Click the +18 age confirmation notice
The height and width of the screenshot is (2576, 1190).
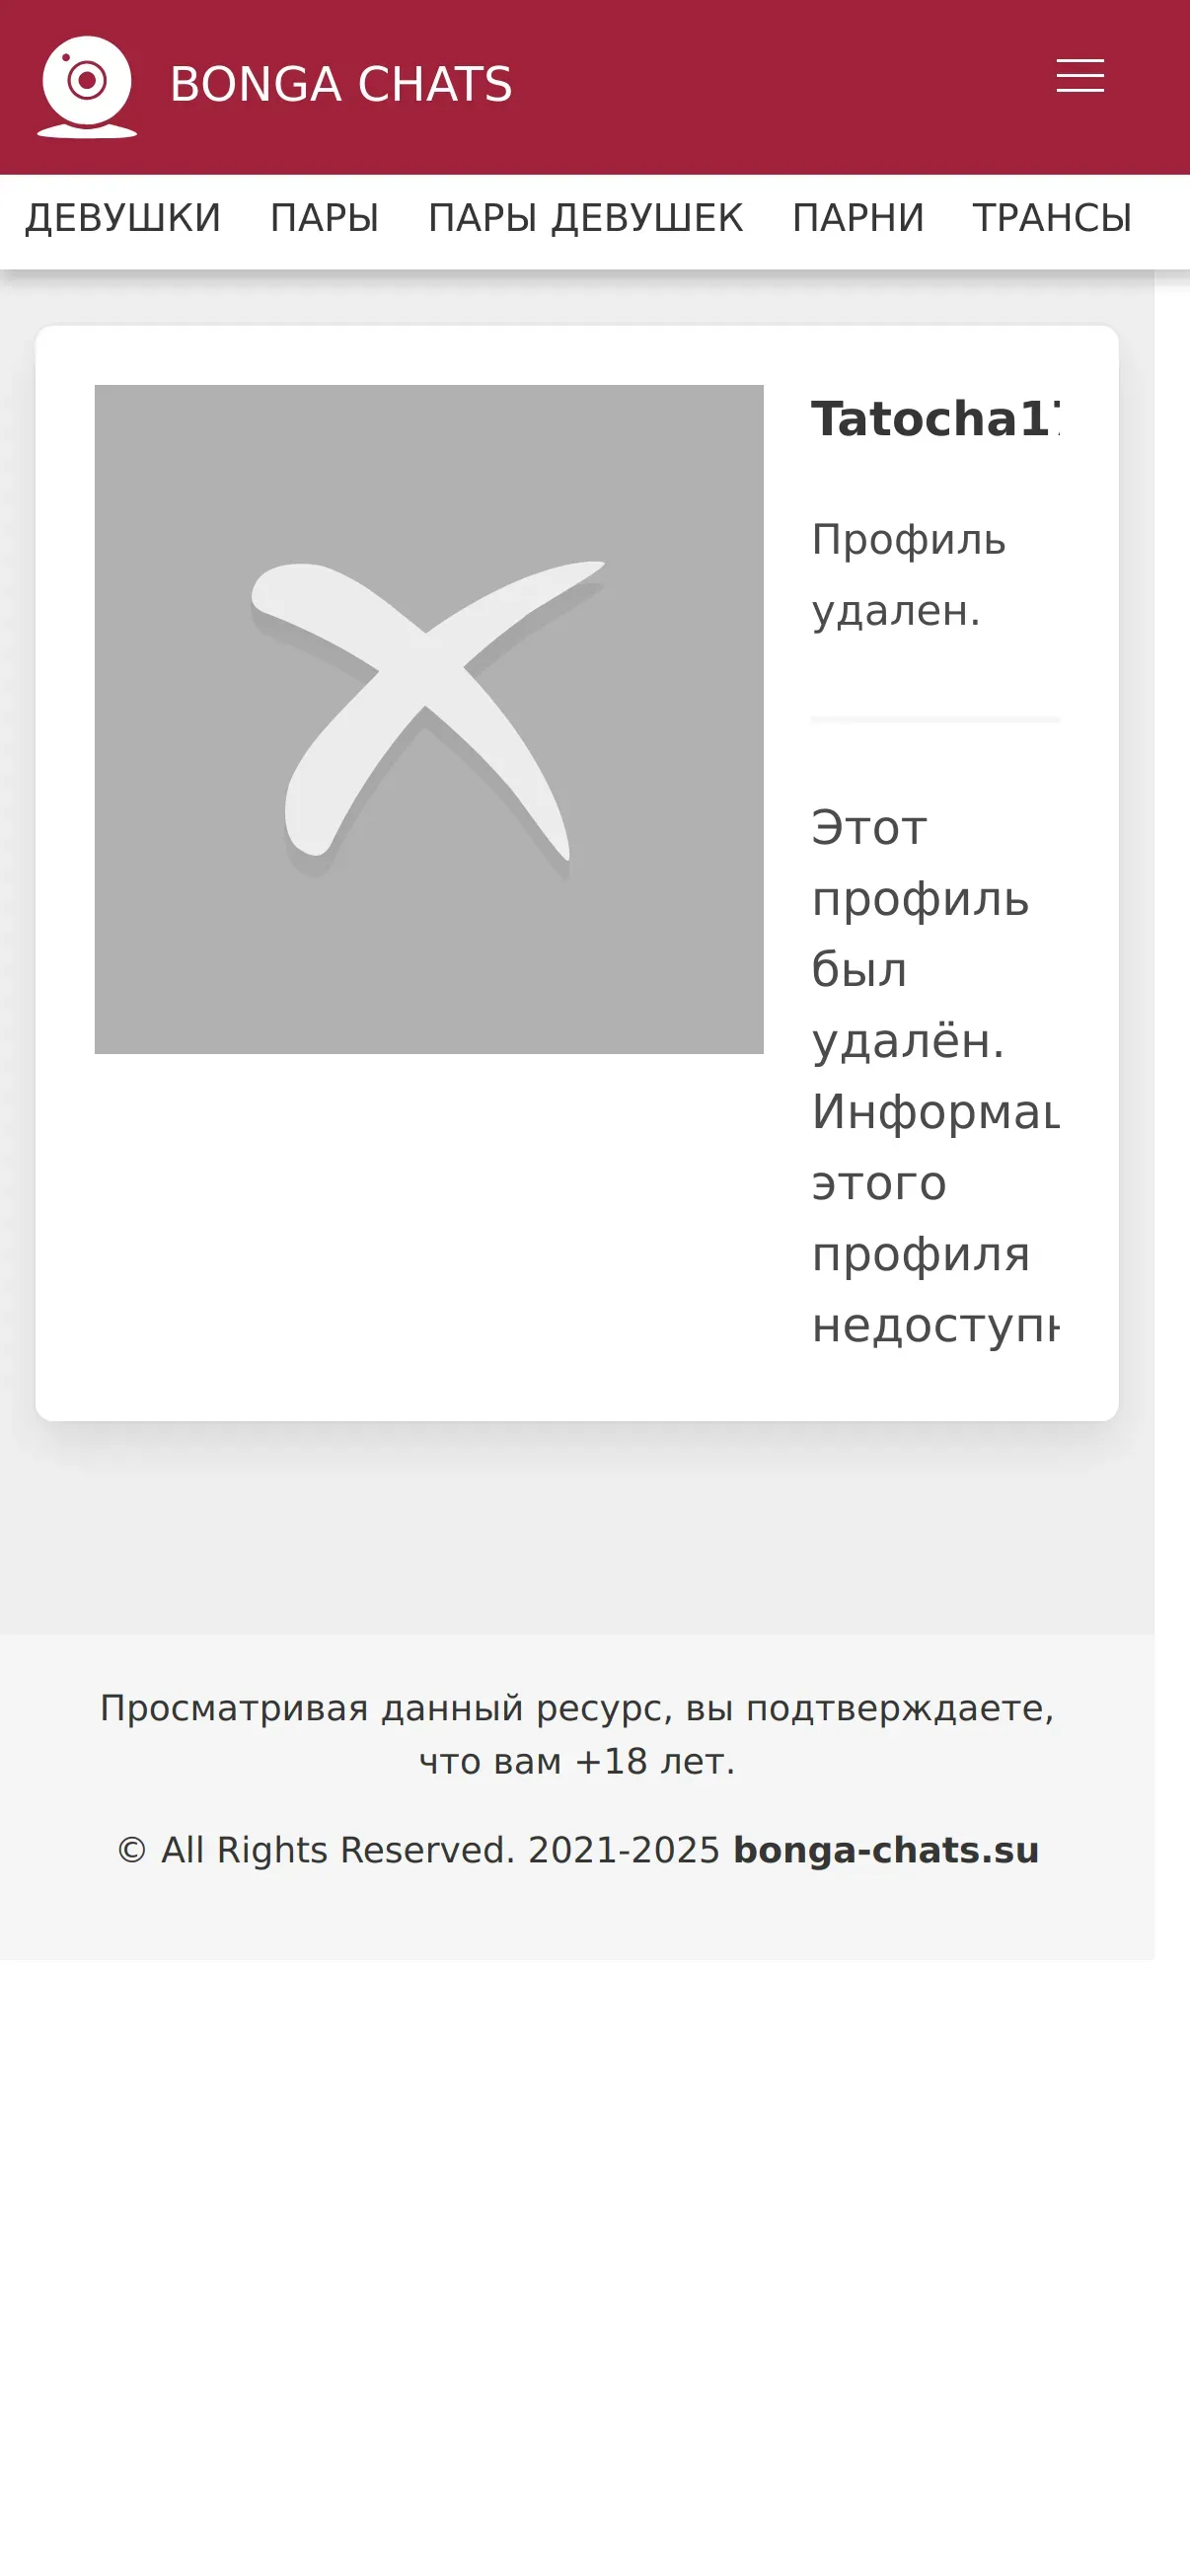[577, 1735]
